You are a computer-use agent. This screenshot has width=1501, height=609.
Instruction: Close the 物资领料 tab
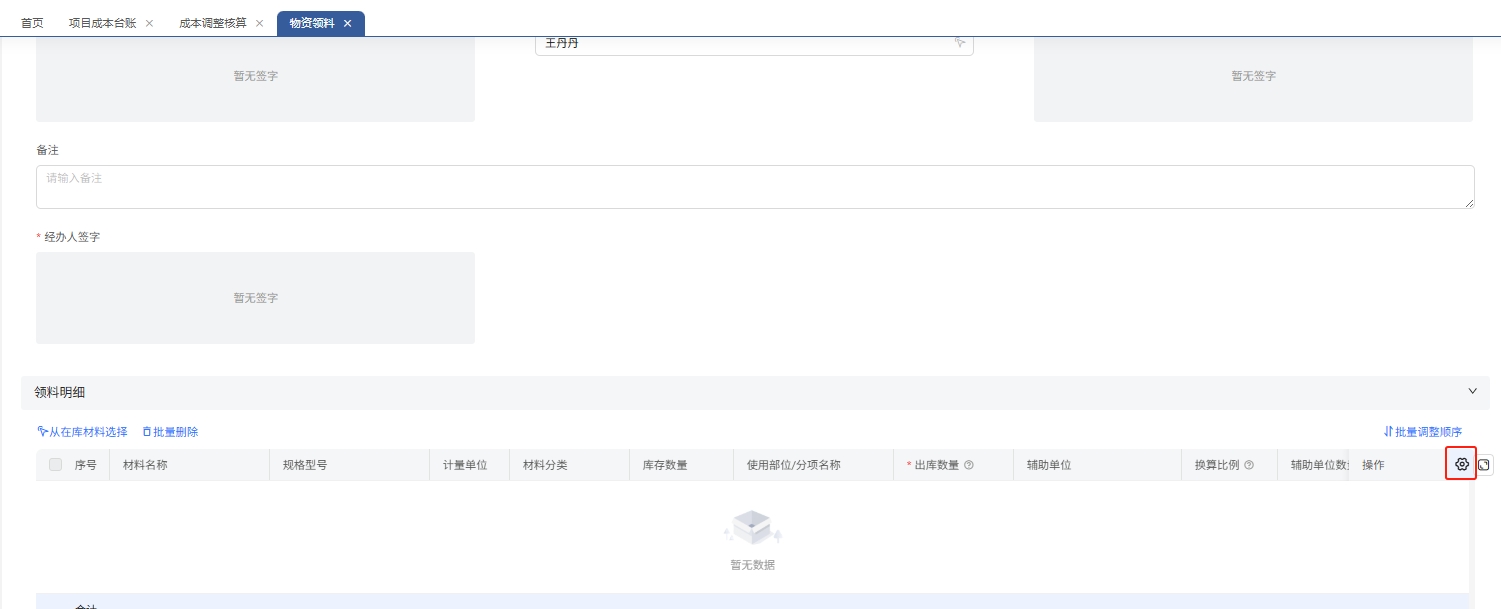pyautogui.click(x=347, y=23)
